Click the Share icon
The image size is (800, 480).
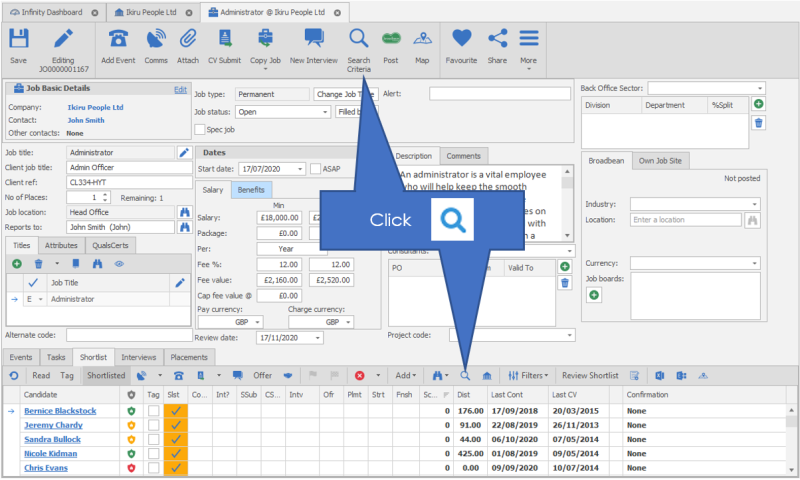click(497, 42)
